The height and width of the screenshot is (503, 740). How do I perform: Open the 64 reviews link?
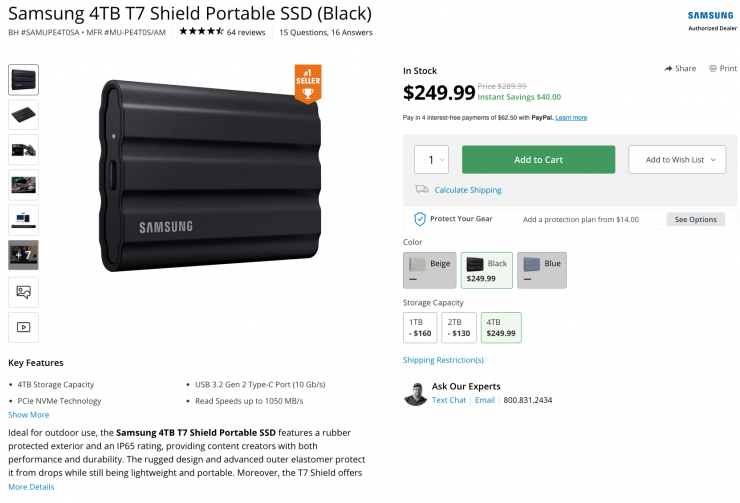(x=246, y=32)
